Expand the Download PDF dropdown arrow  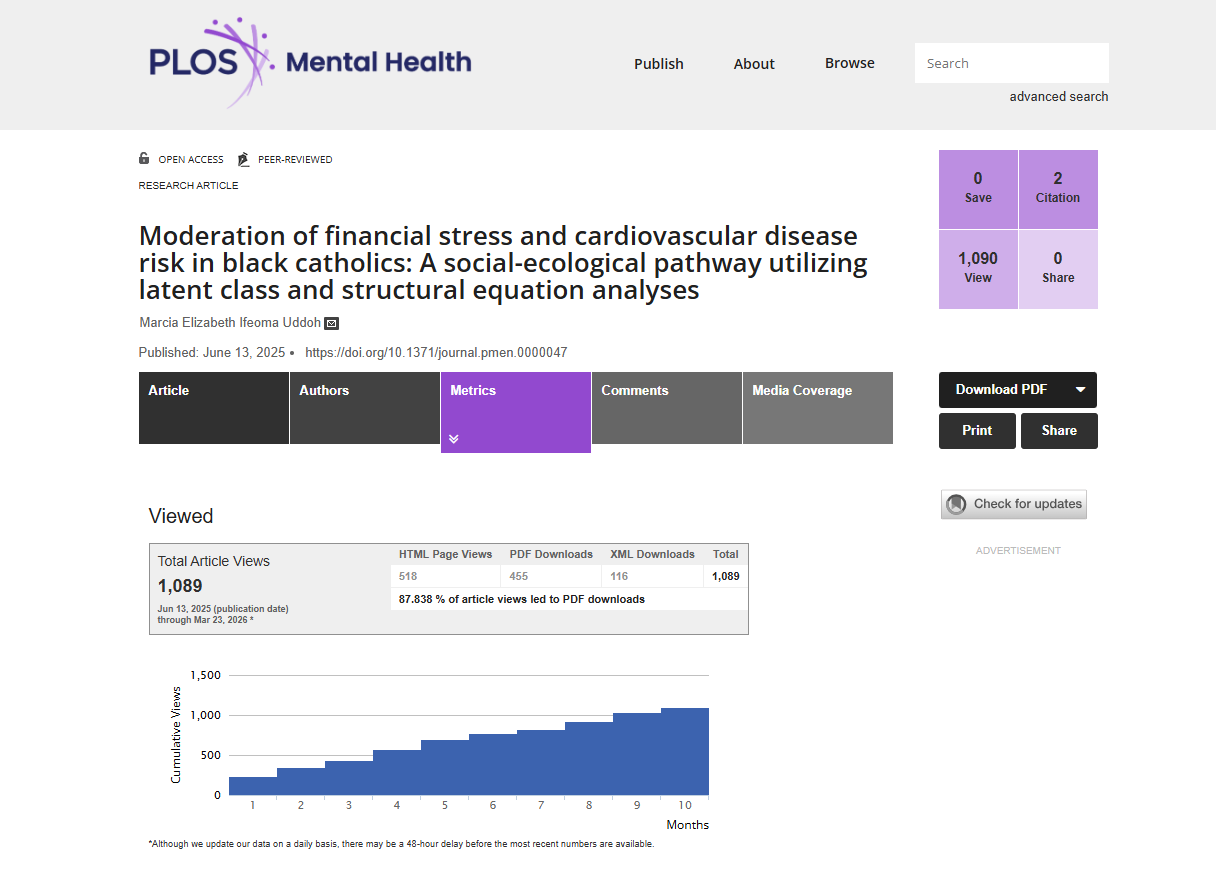click(1080, 390)
